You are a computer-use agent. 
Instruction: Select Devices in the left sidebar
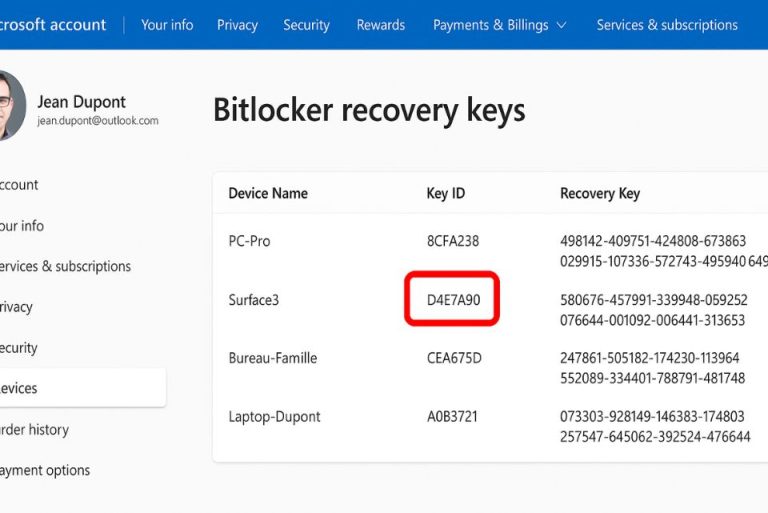(83, 388)
